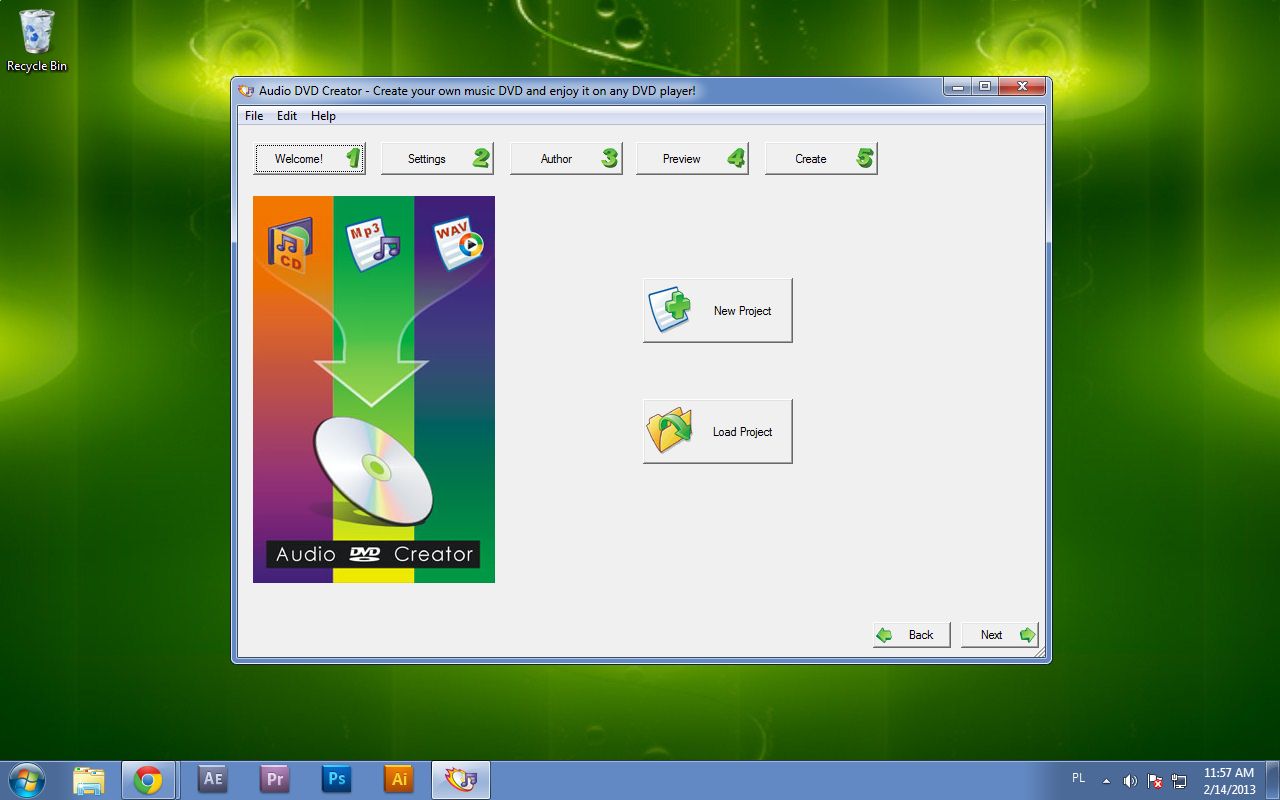This screenshot has width=1280, height=800.
Task: Select the Create step 5 tab
Action: (x=821, y=158)
